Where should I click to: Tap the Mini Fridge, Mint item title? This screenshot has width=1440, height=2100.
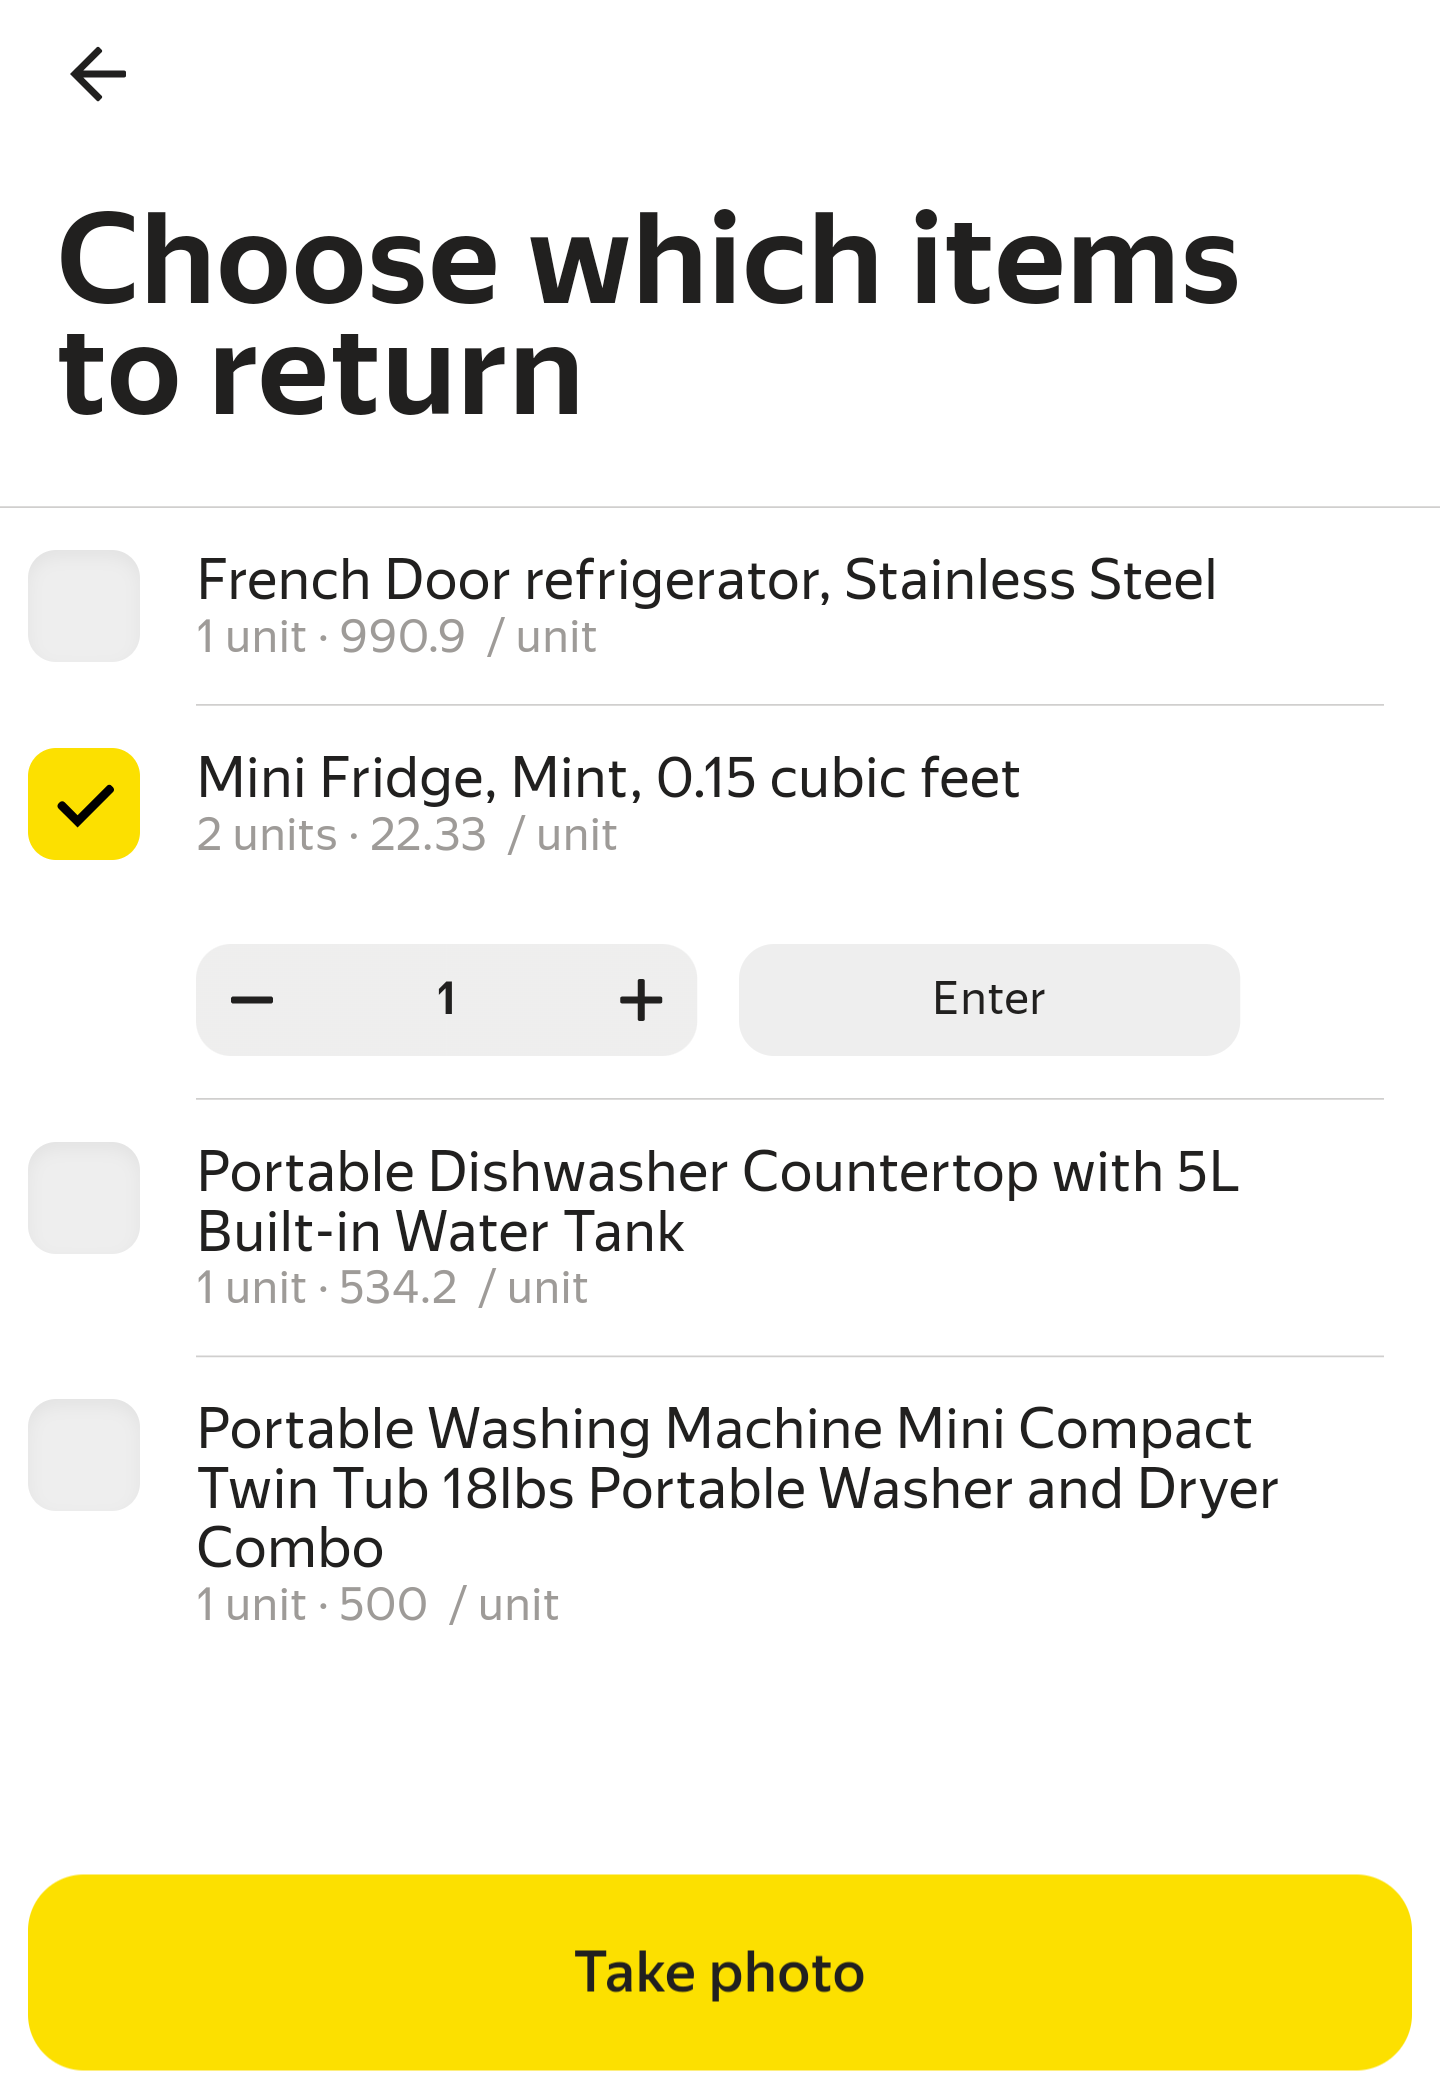click(608, 778)
